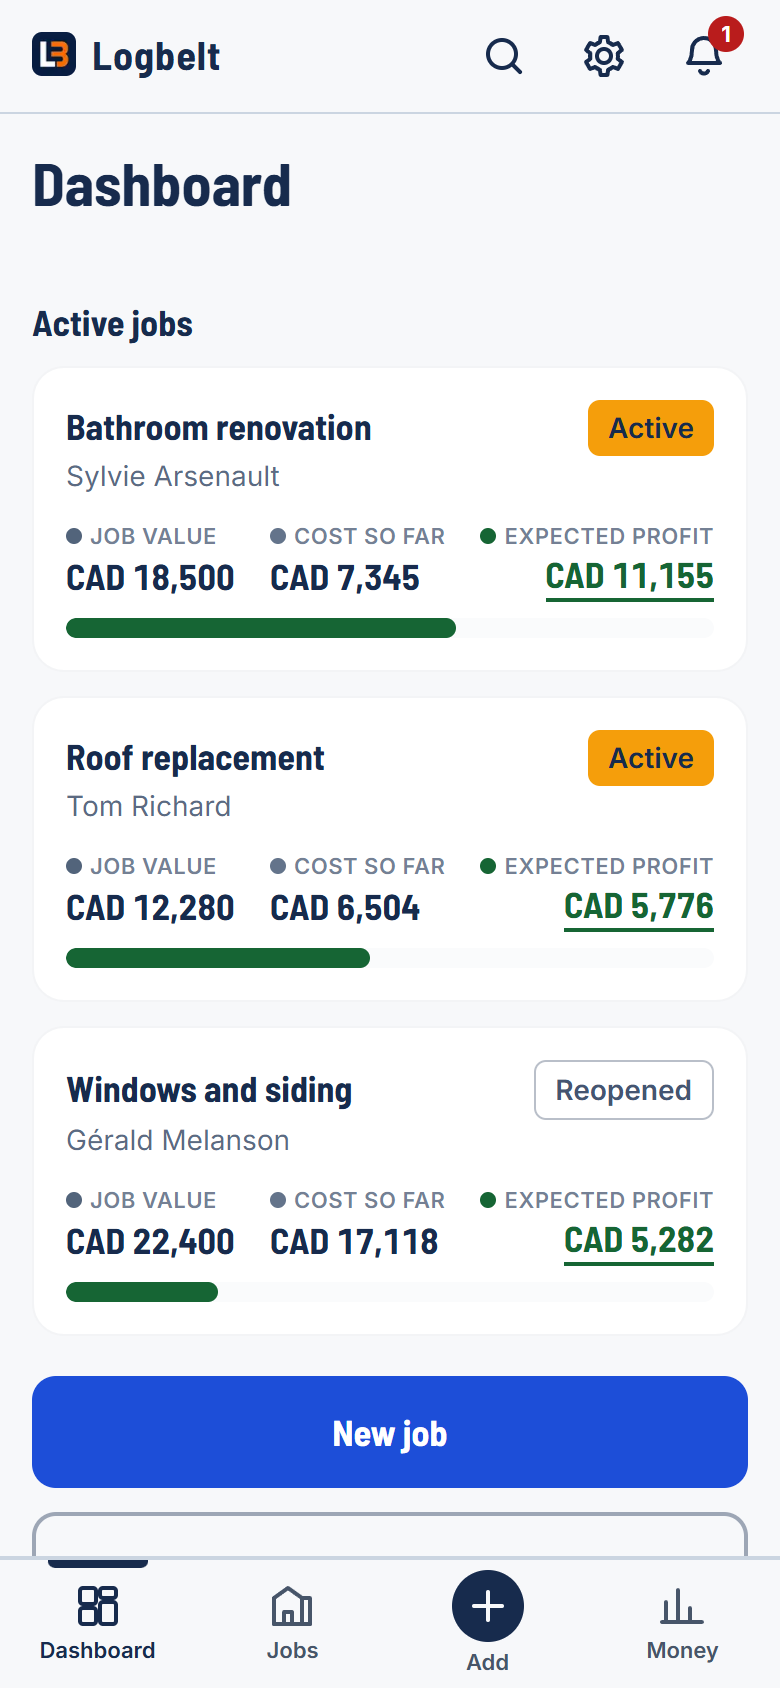Open search with the magnifier icon
The height and width of the screenshot is (1688, 780).
point(504,56)
